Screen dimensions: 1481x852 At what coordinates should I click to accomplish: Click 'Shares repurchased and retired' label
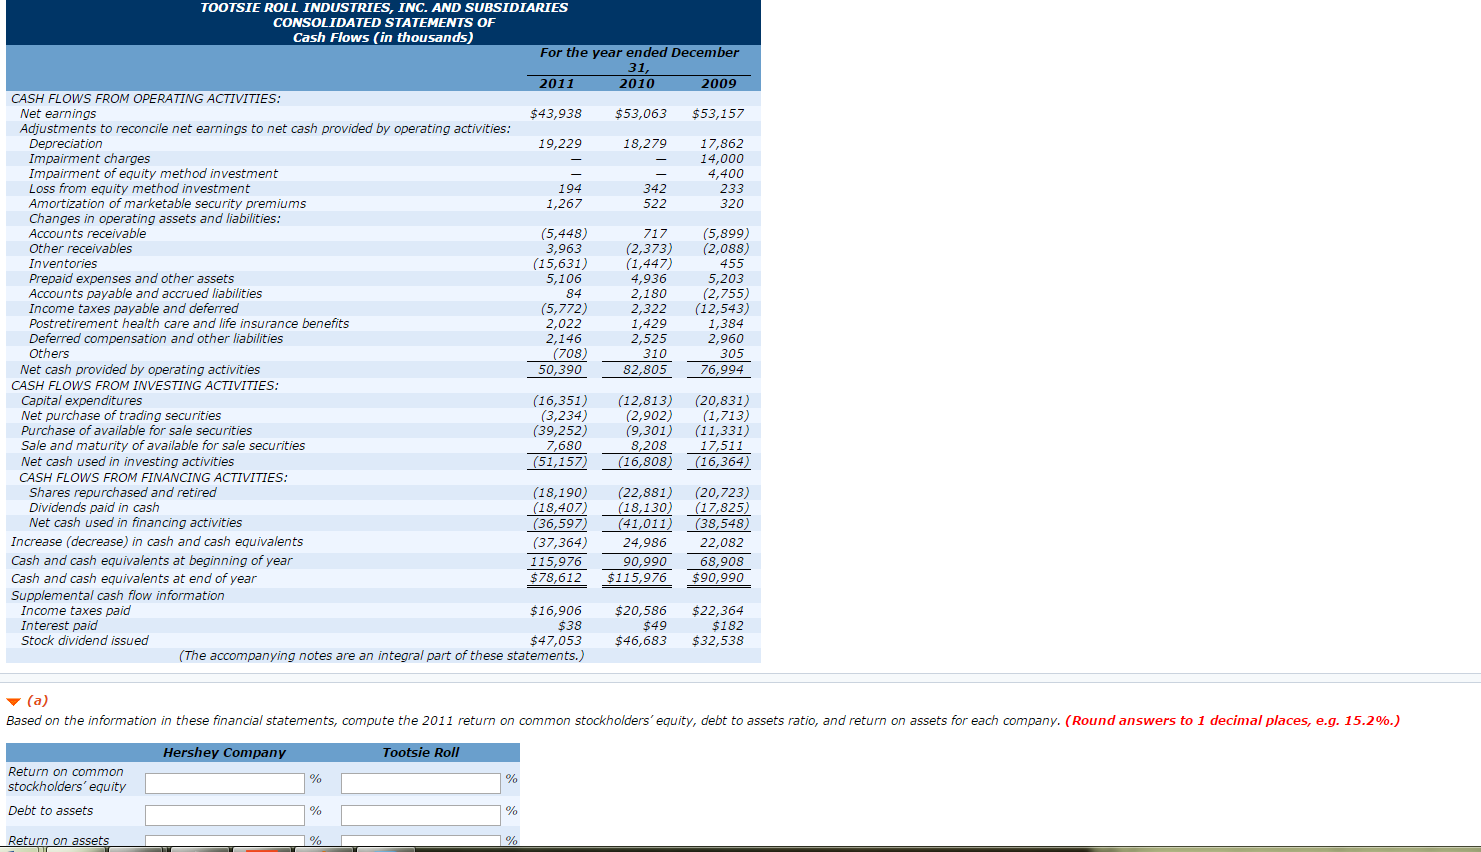click(122, 492)
